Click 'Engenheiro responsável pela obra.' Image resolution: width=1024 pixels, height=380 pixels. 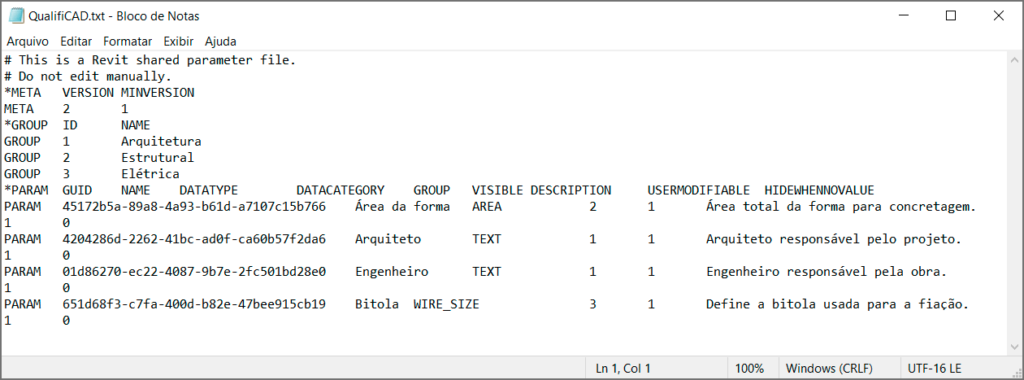click(826, 272)
